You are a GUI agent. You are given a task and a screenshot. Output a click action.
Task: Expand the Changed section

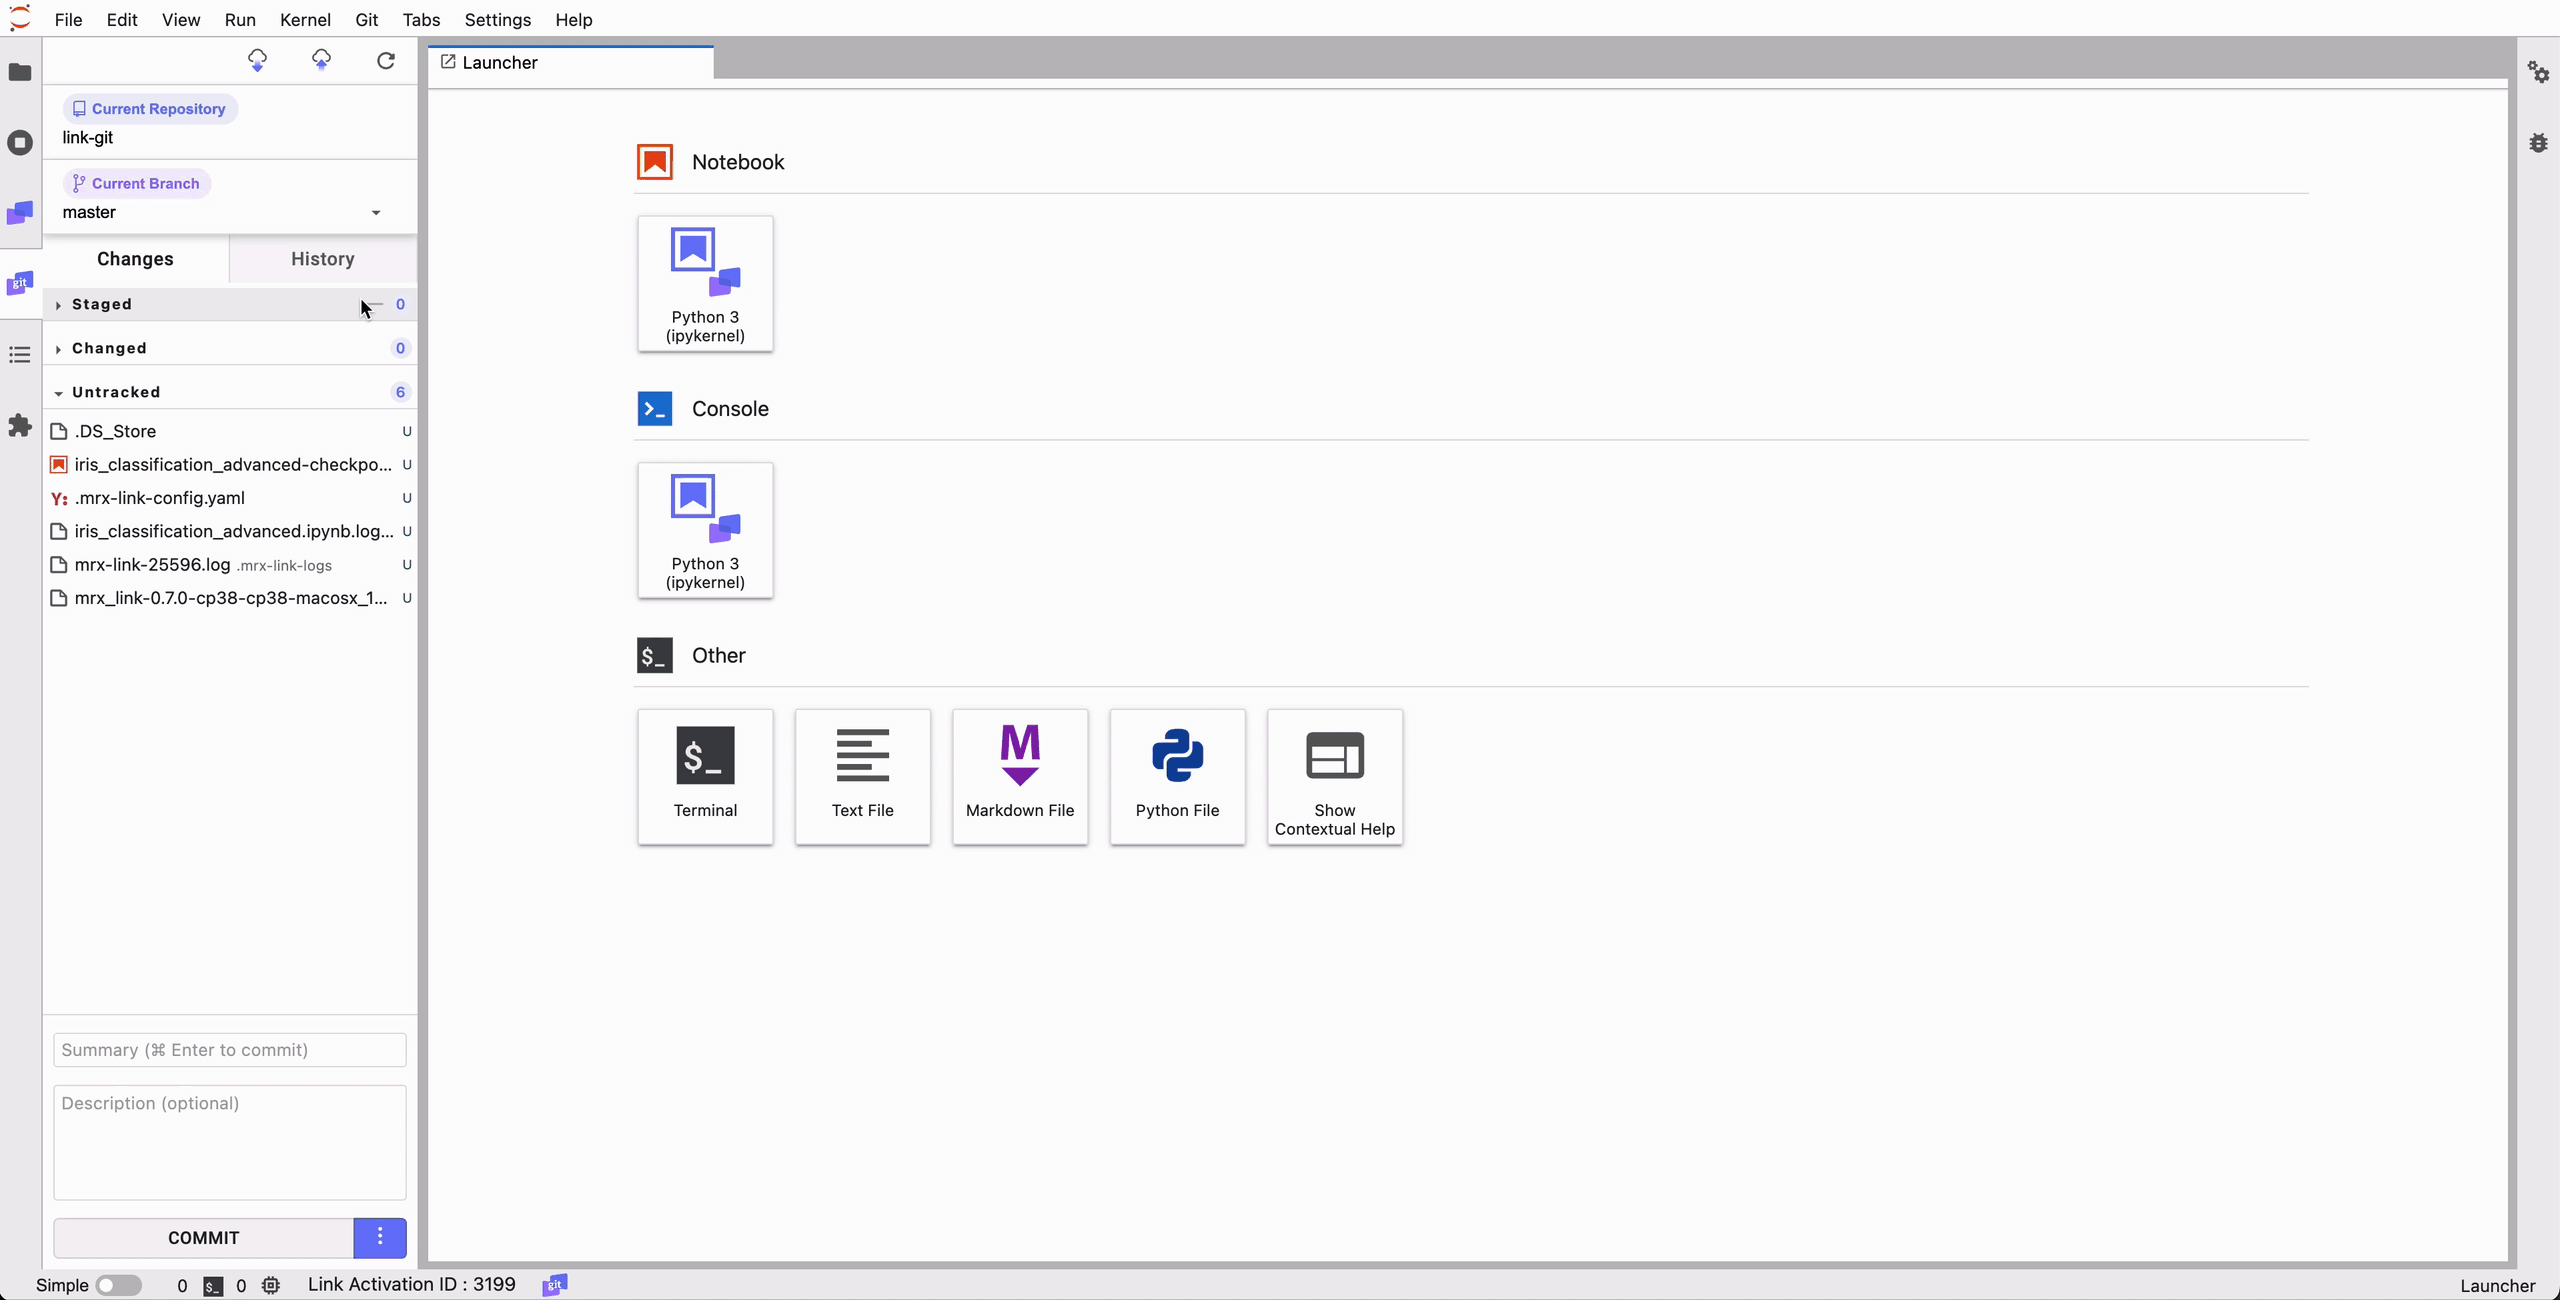(230, 348)
